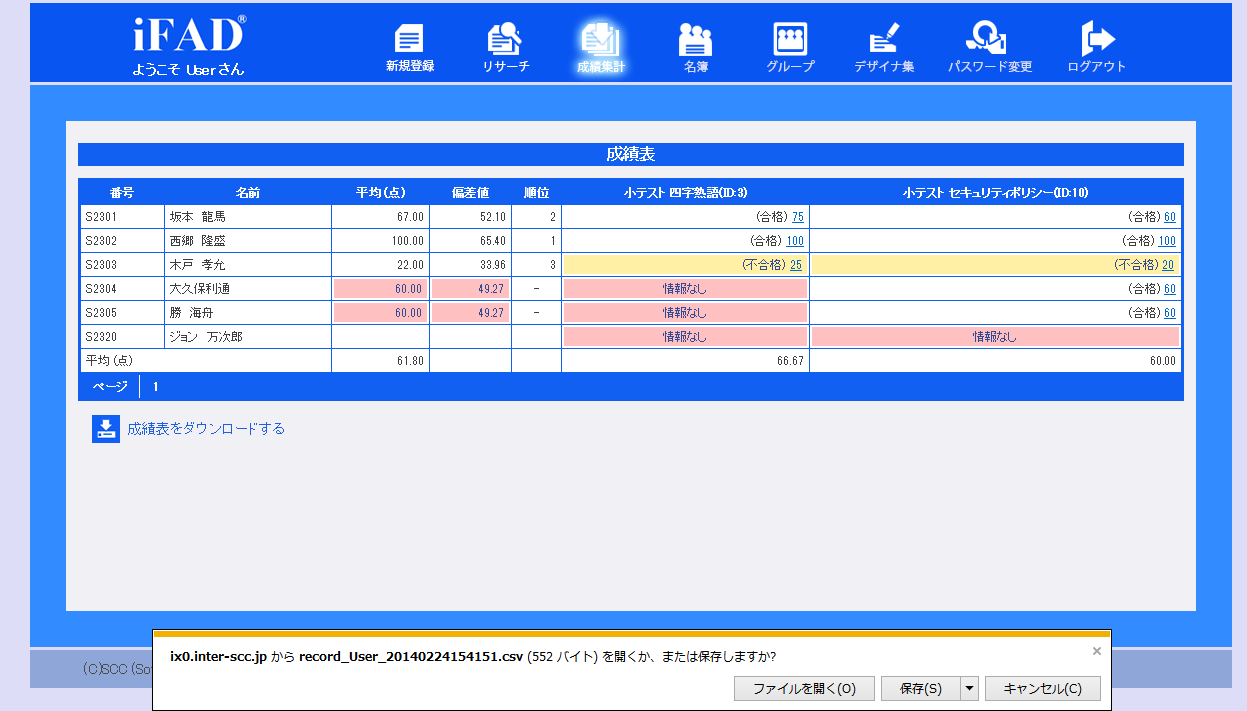Click the ようこそ Userさん greeting
1247x711 pixels.
pyautogui.click(x=188, y=69)
